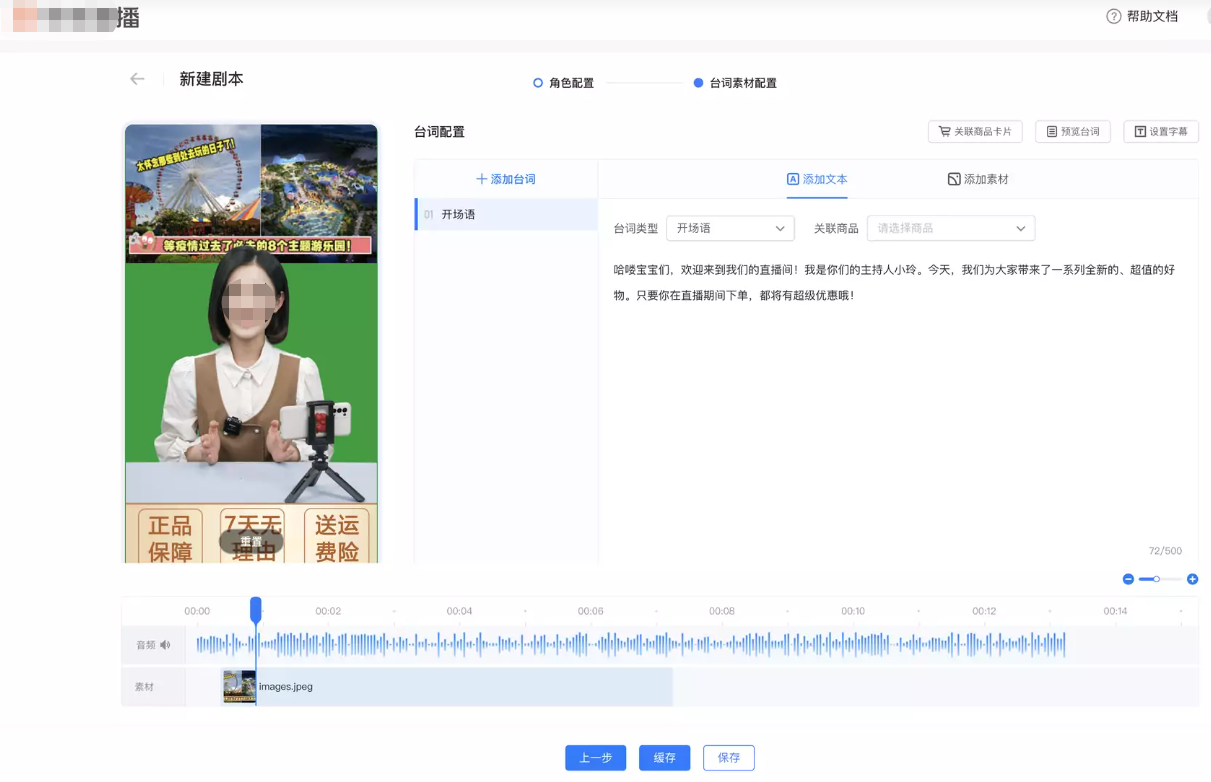Click the plus icon to 添加台词

[x=481, y=177]
